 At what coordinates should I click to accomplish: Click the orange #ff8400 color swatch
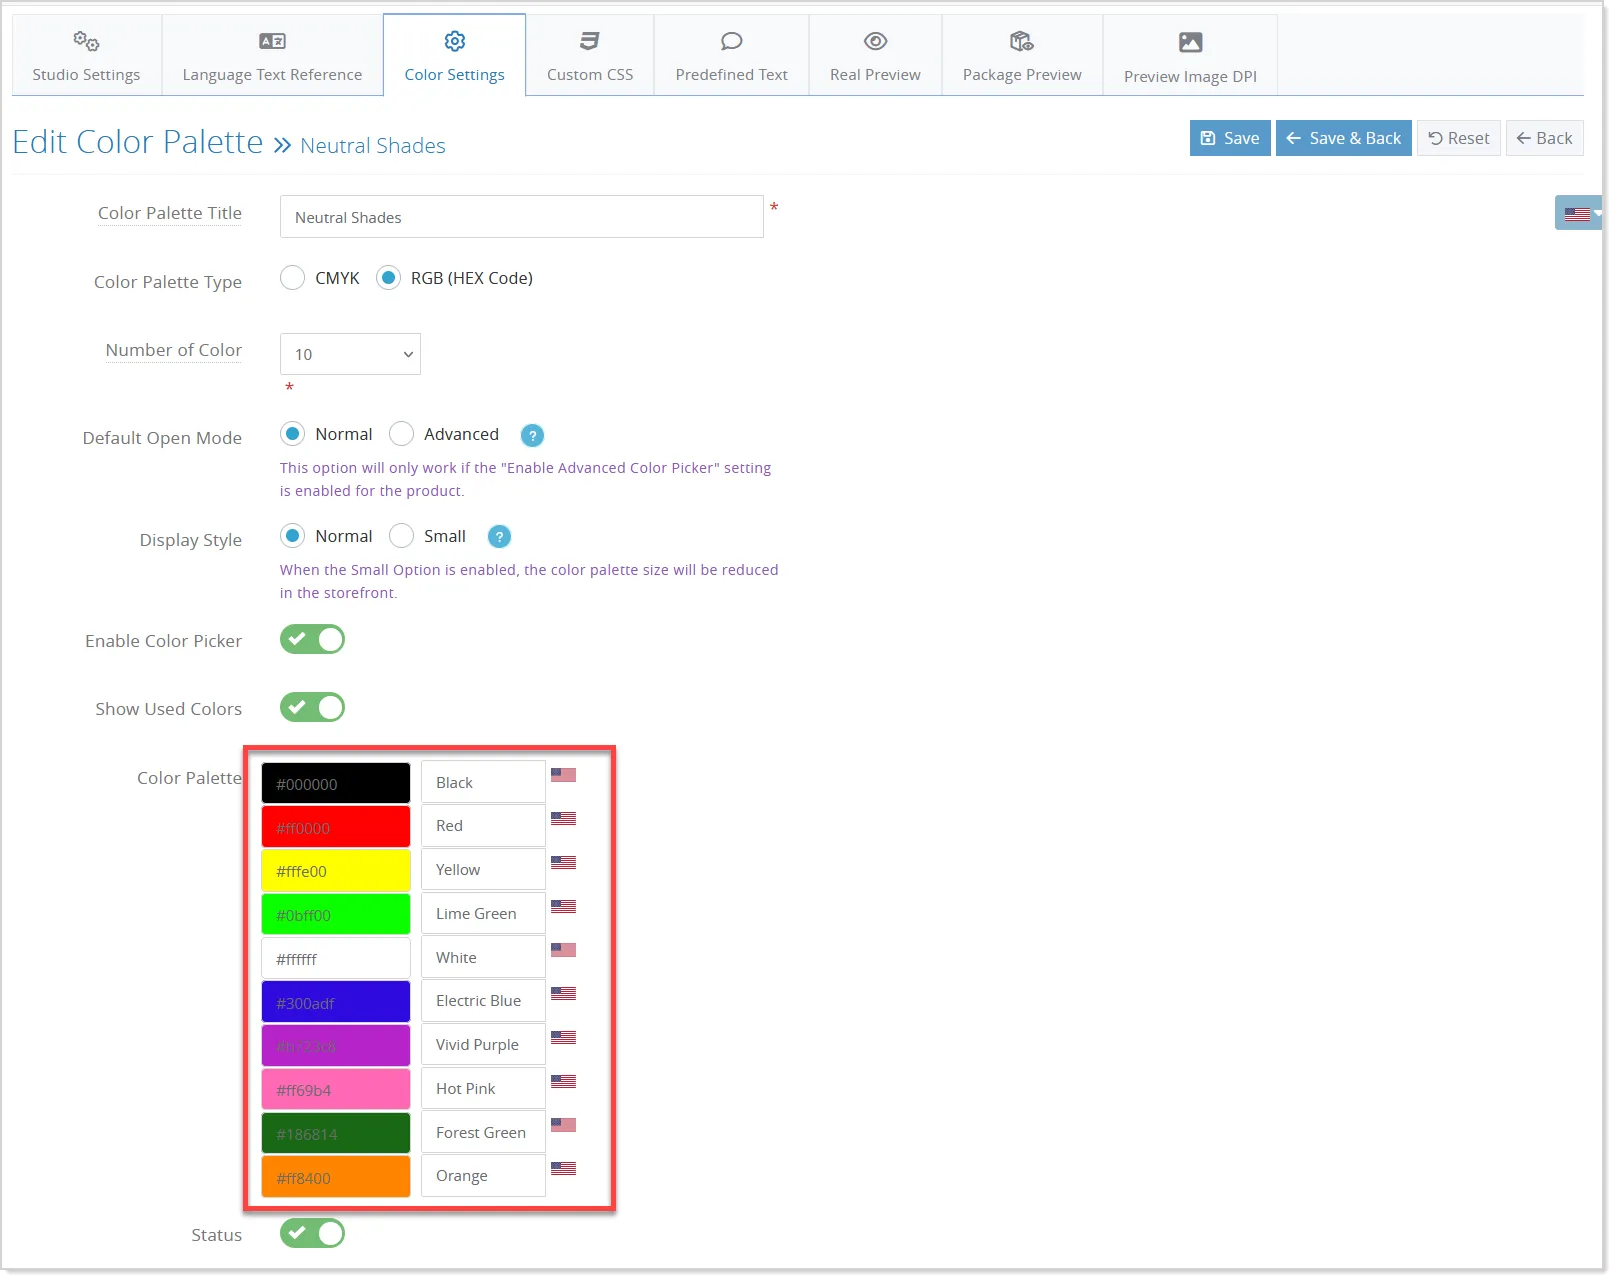click(x=336, y=1177)
